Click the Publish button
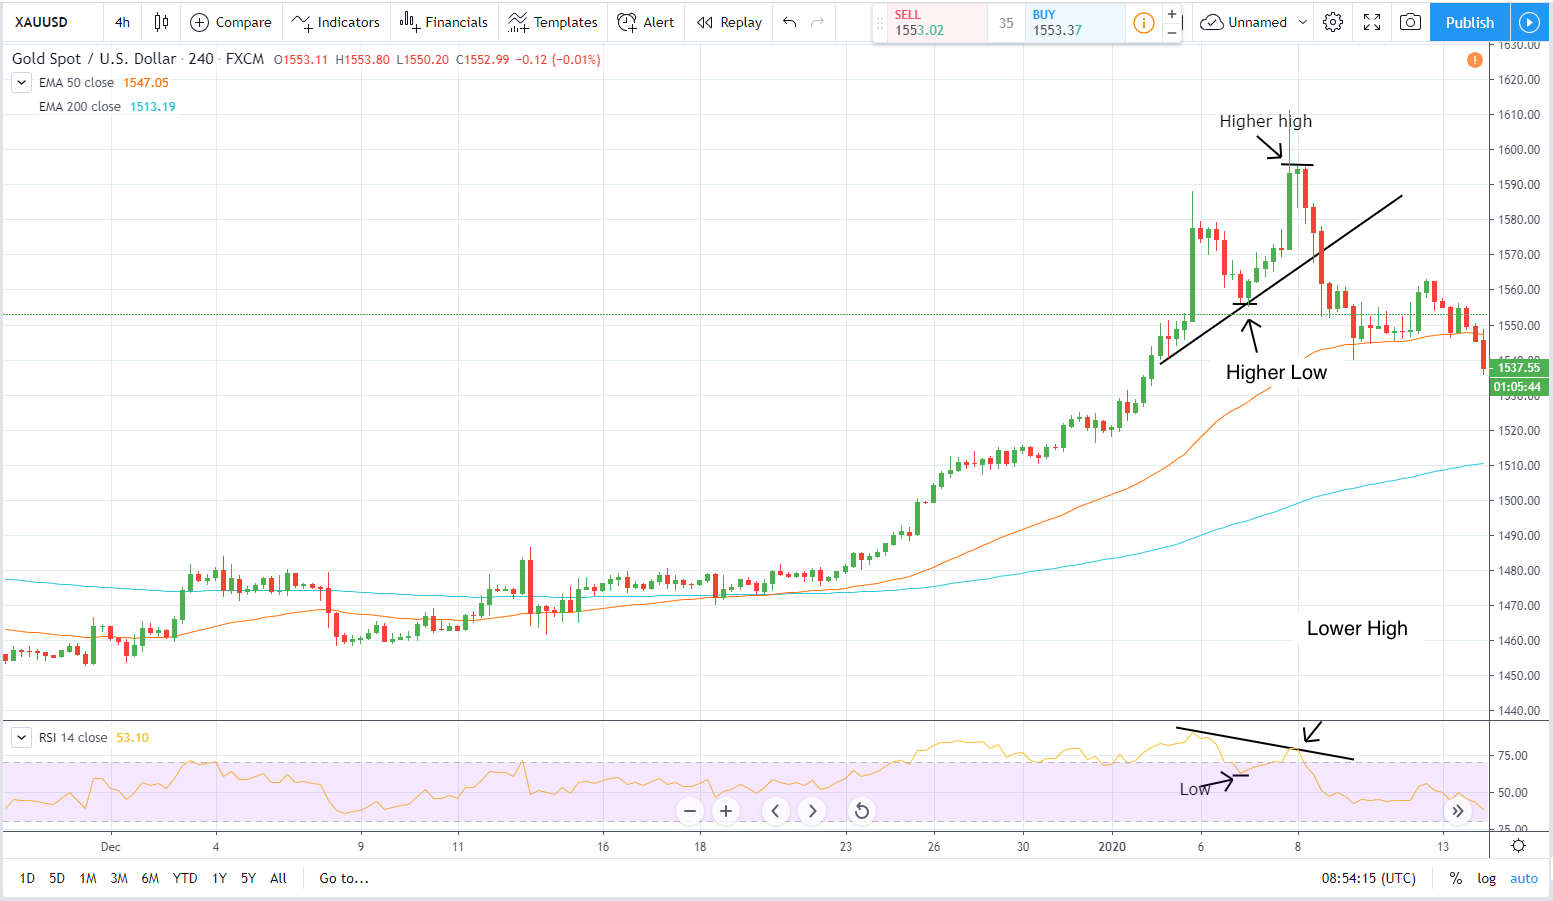Viewport: 1553px width, 901px height. click(1469, 22)
